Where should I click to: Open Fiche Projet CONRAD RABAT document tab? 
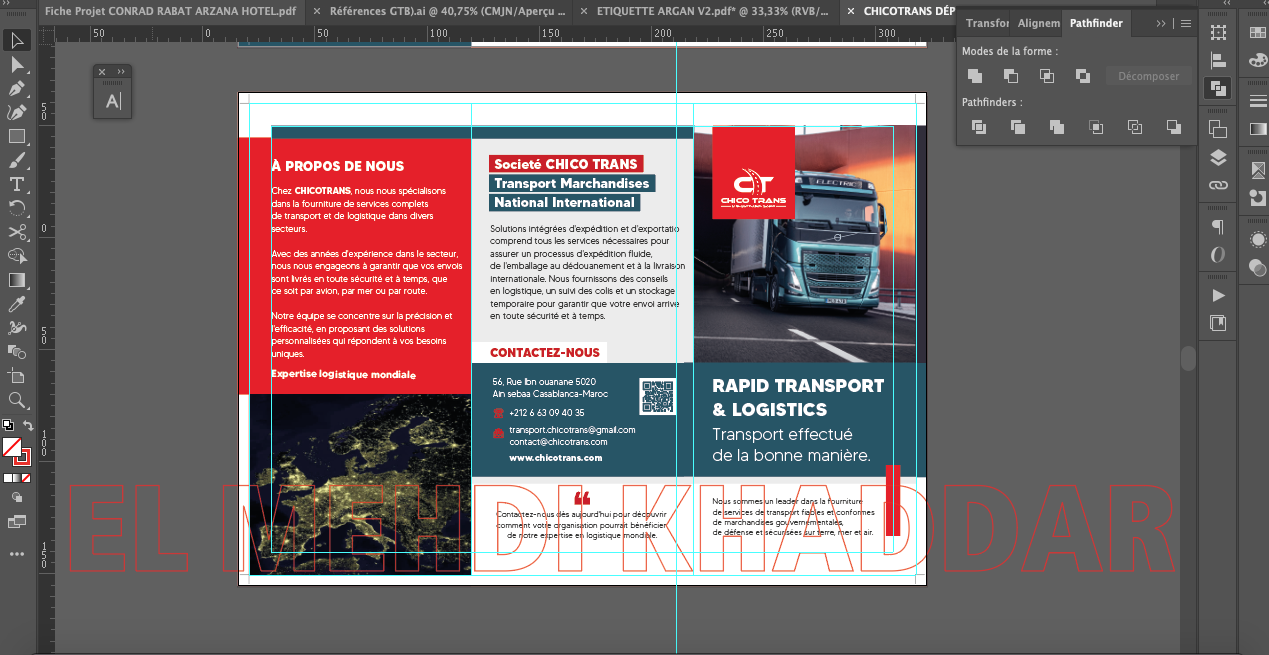click(x=171, y=12)
